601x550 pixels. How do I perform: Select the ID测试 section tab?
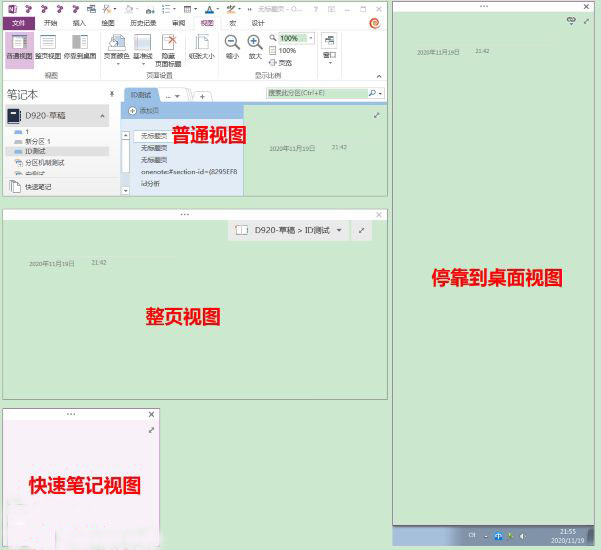click(141, 95)
